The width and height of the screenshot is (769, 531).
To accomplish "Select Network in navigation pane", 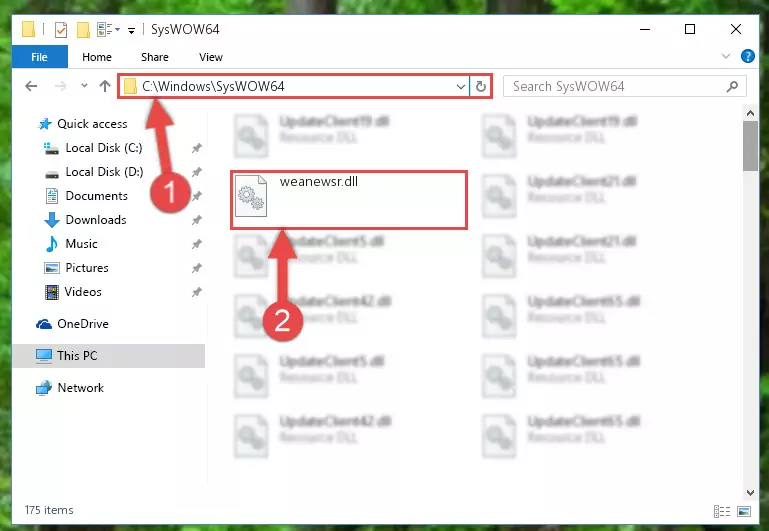I will point(80,387).
